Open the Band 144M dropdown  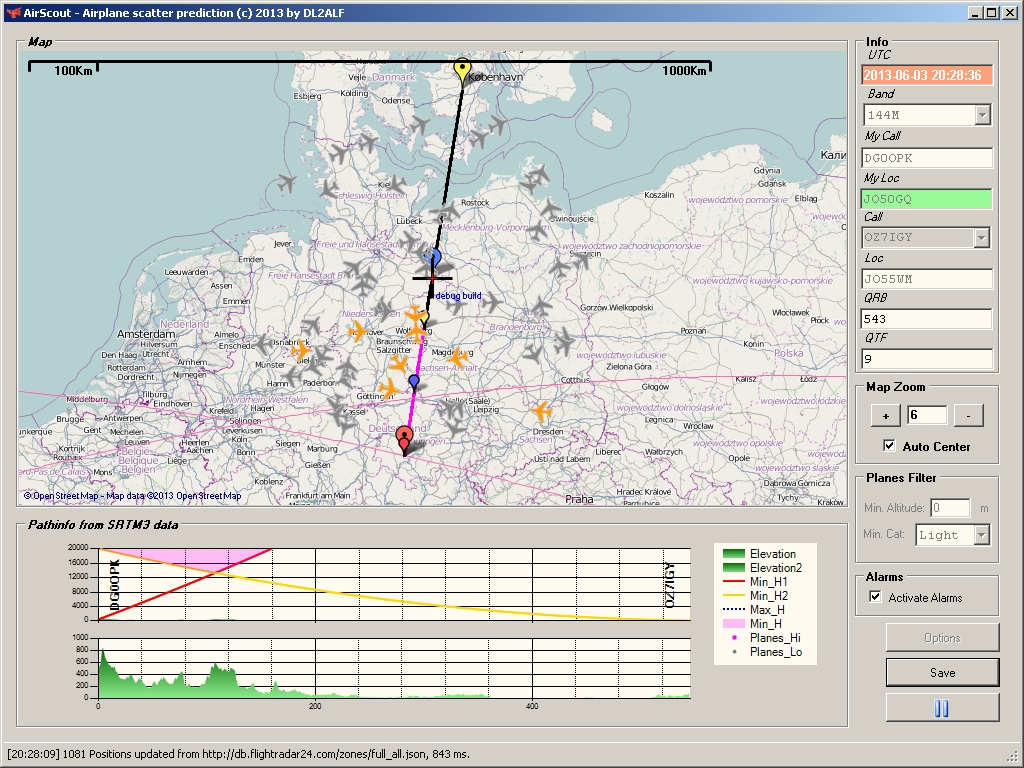point(982,115)
